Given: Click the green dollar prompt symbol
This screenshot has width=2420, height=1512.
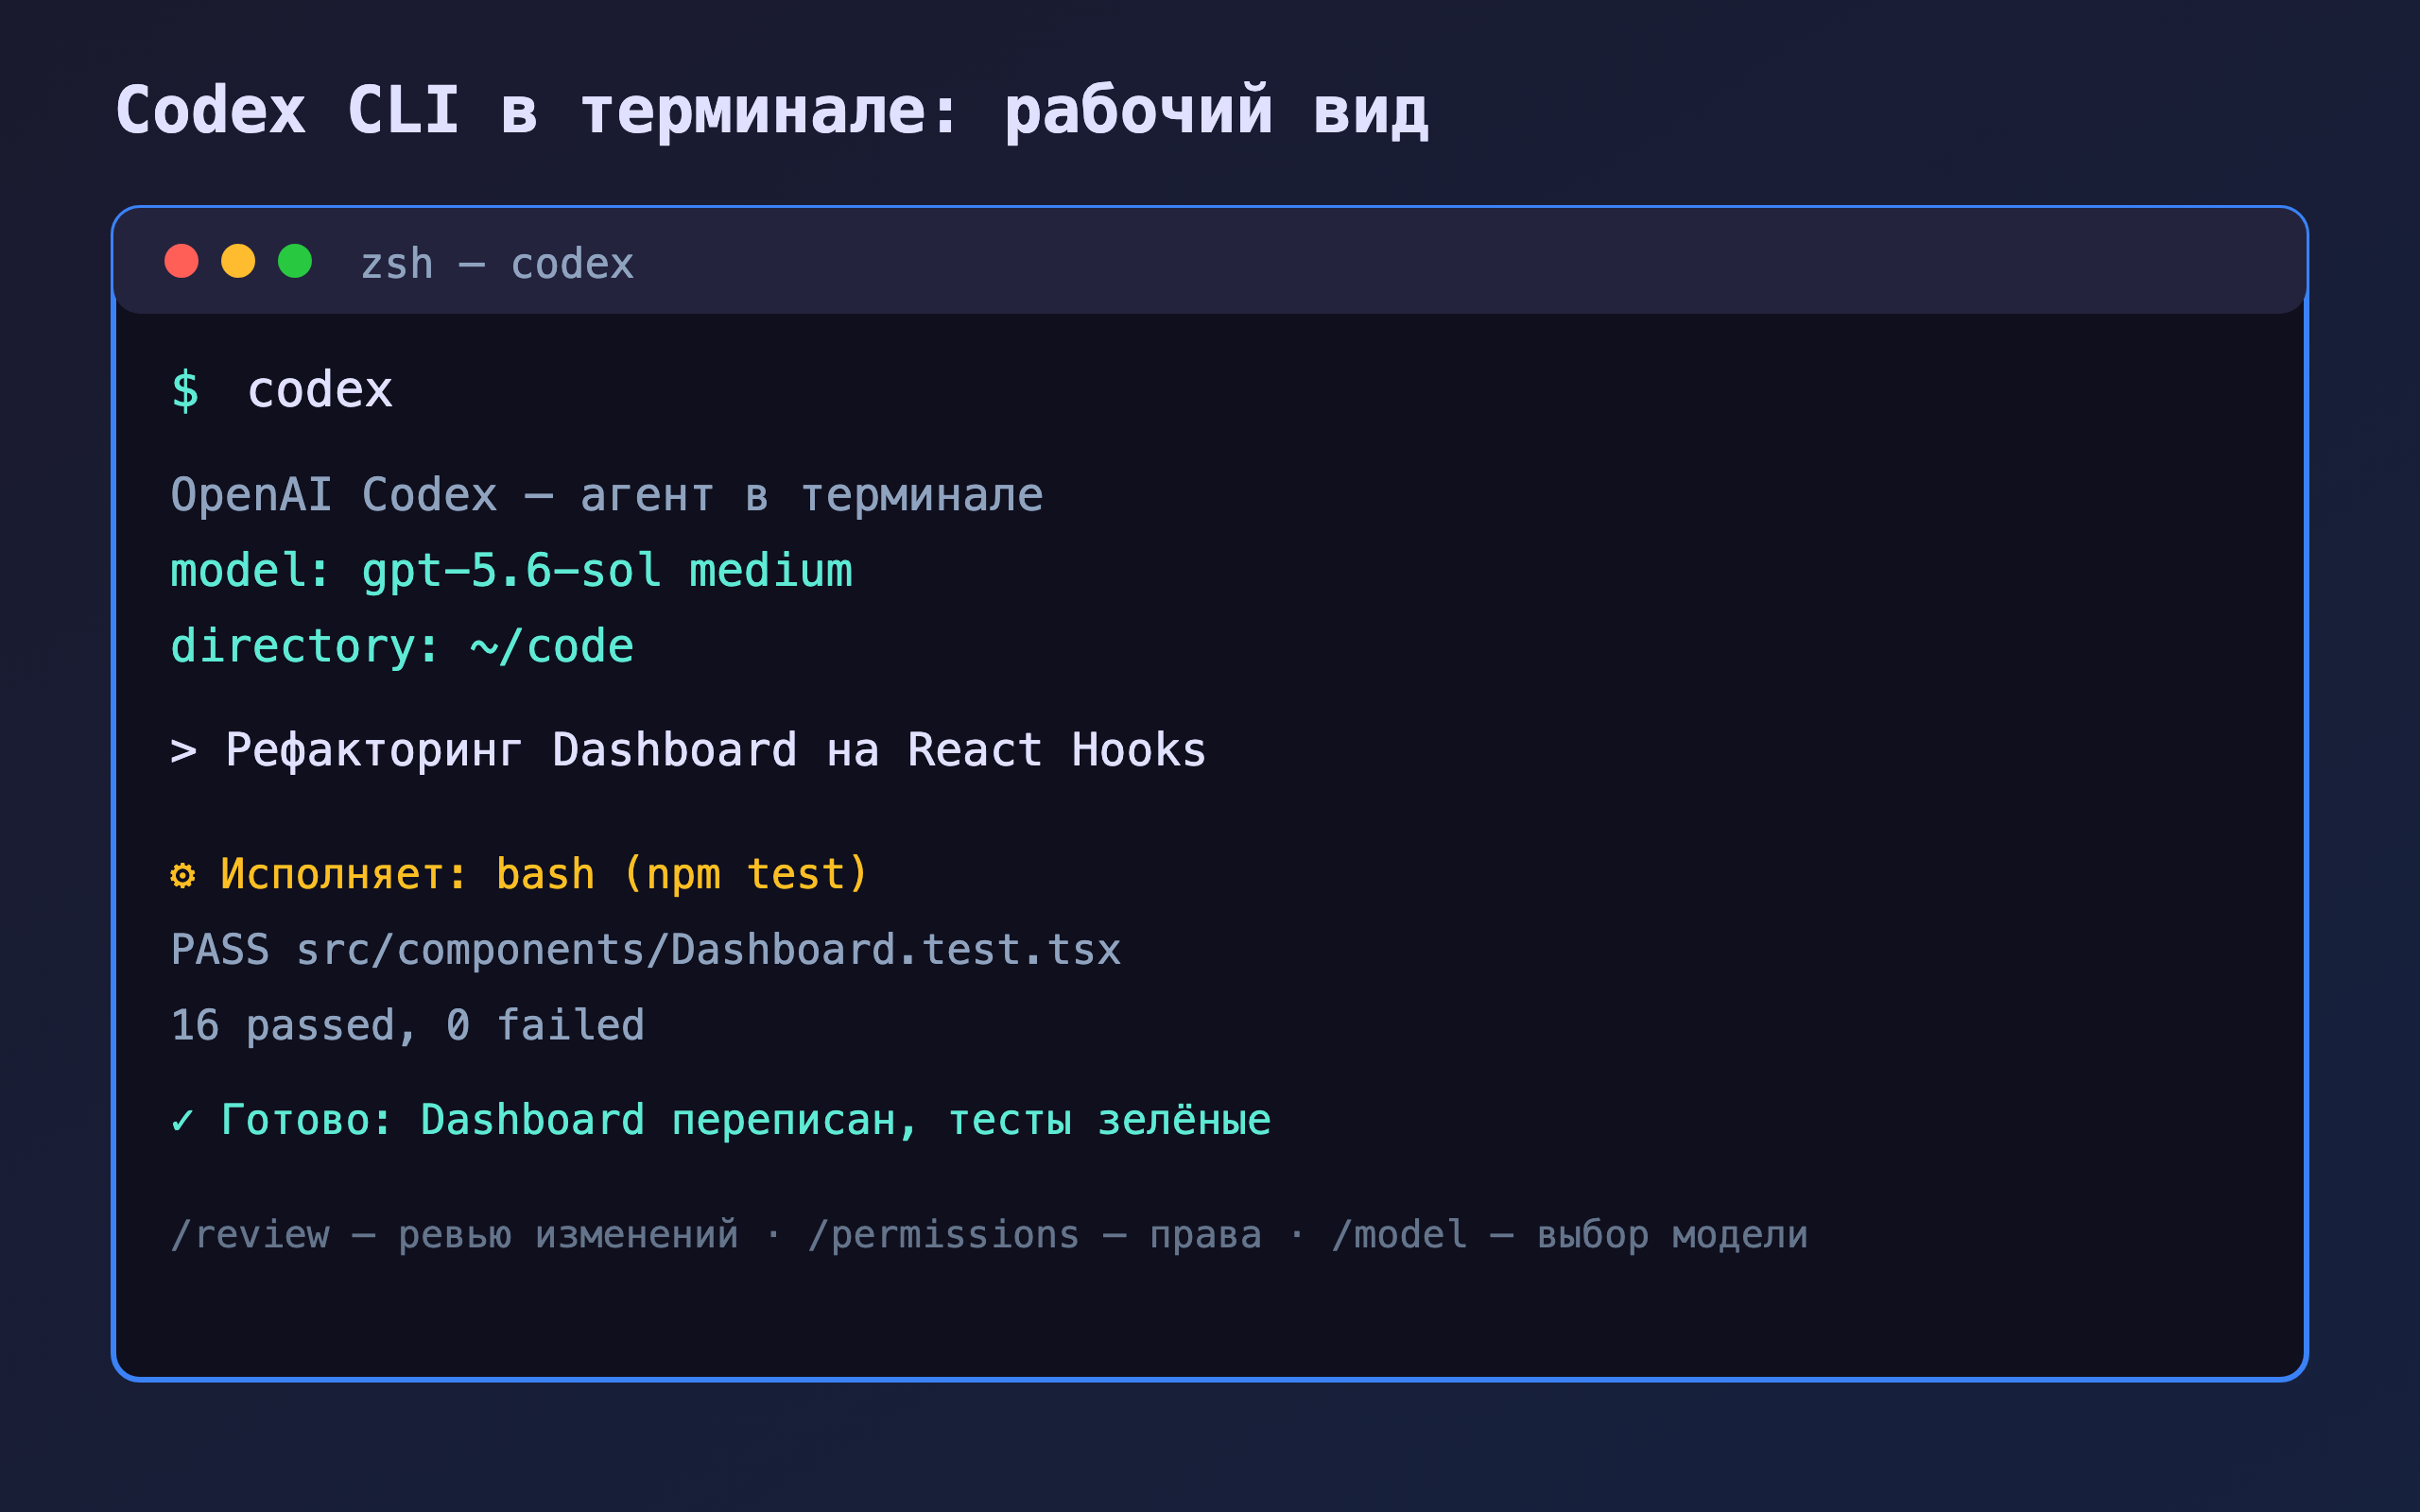Looking at the screenshot, I should [x=185, y=390].
